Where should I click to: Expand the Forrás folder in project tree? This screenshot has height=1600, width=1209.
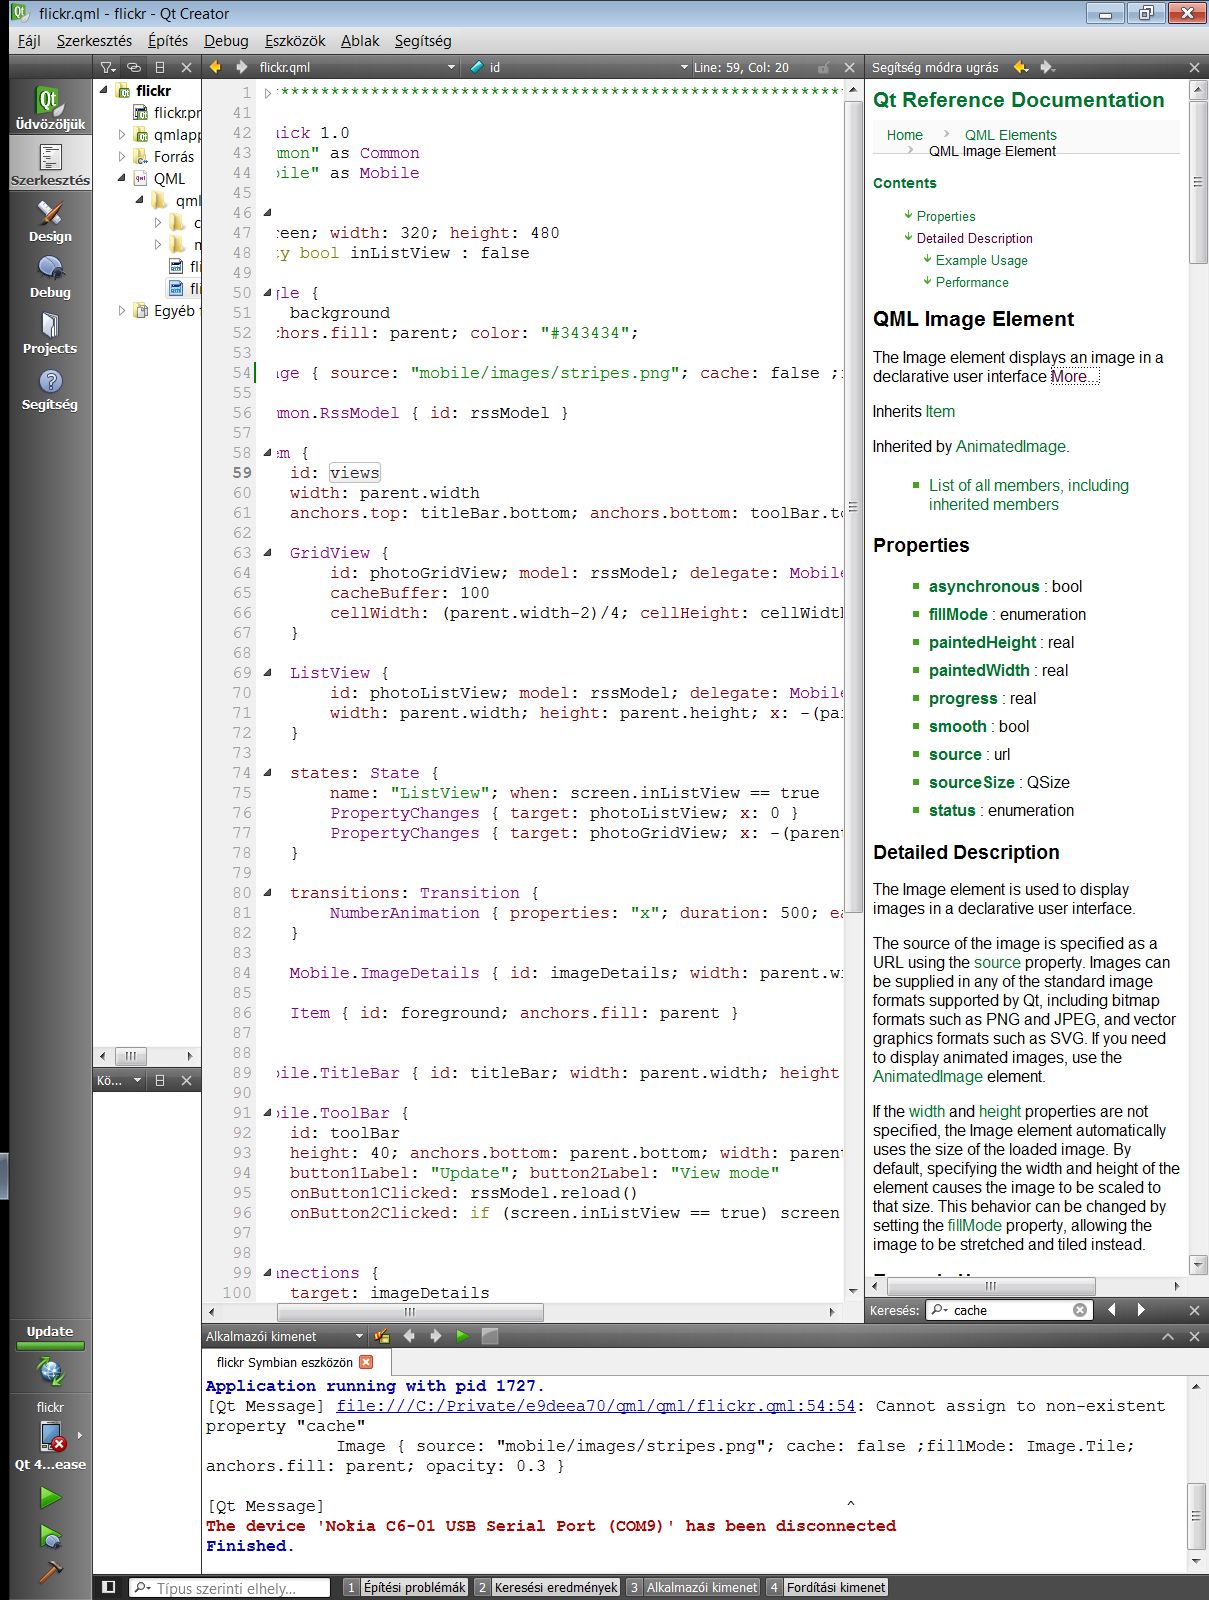pos(122,157)
